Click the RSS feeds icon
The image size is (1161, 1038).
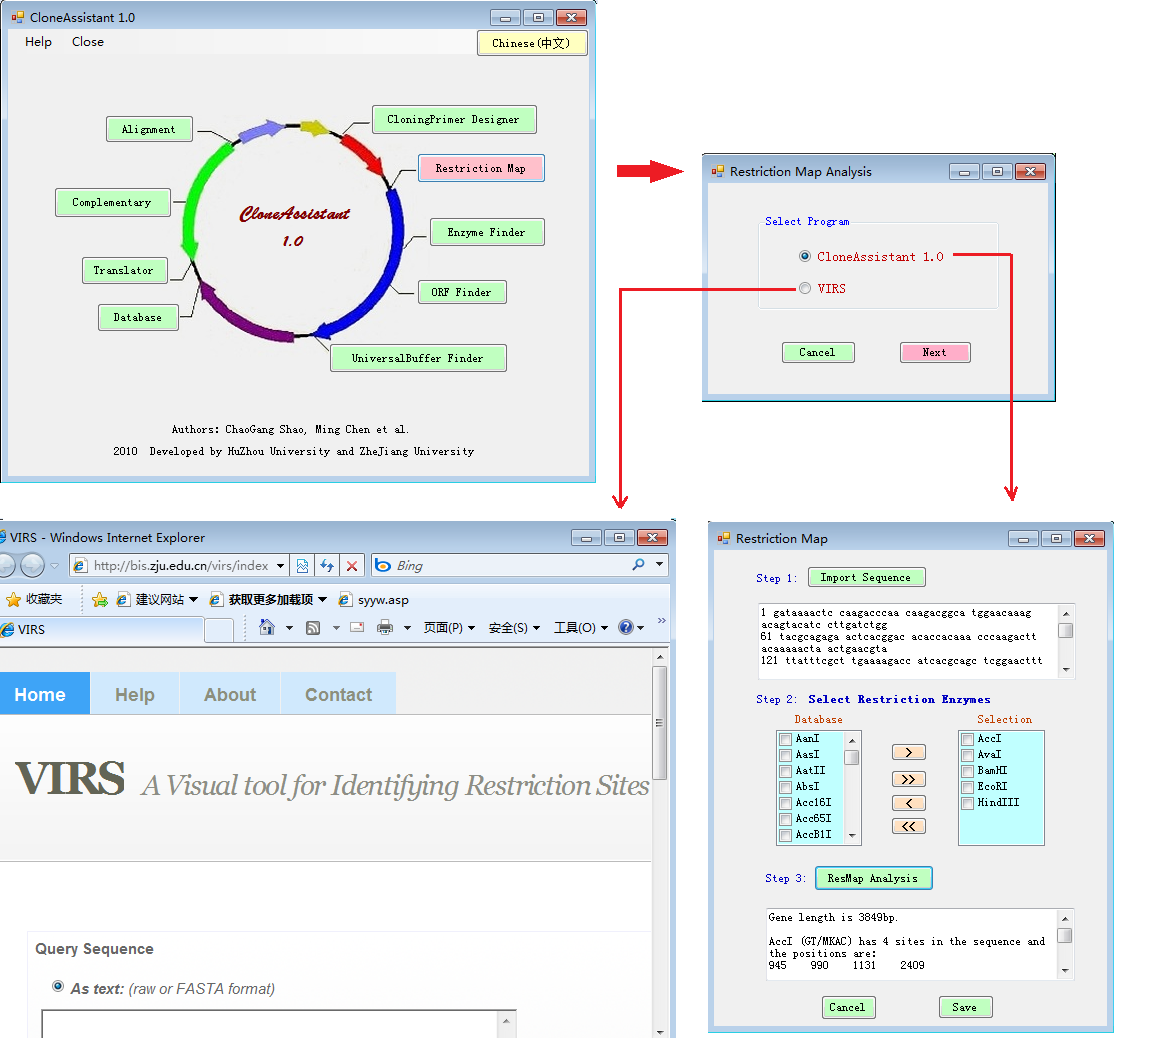click(313, 628)
